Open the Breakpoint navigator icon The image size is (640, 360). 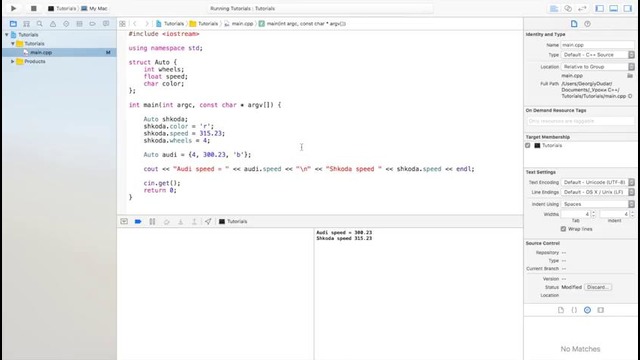[93, 24]
